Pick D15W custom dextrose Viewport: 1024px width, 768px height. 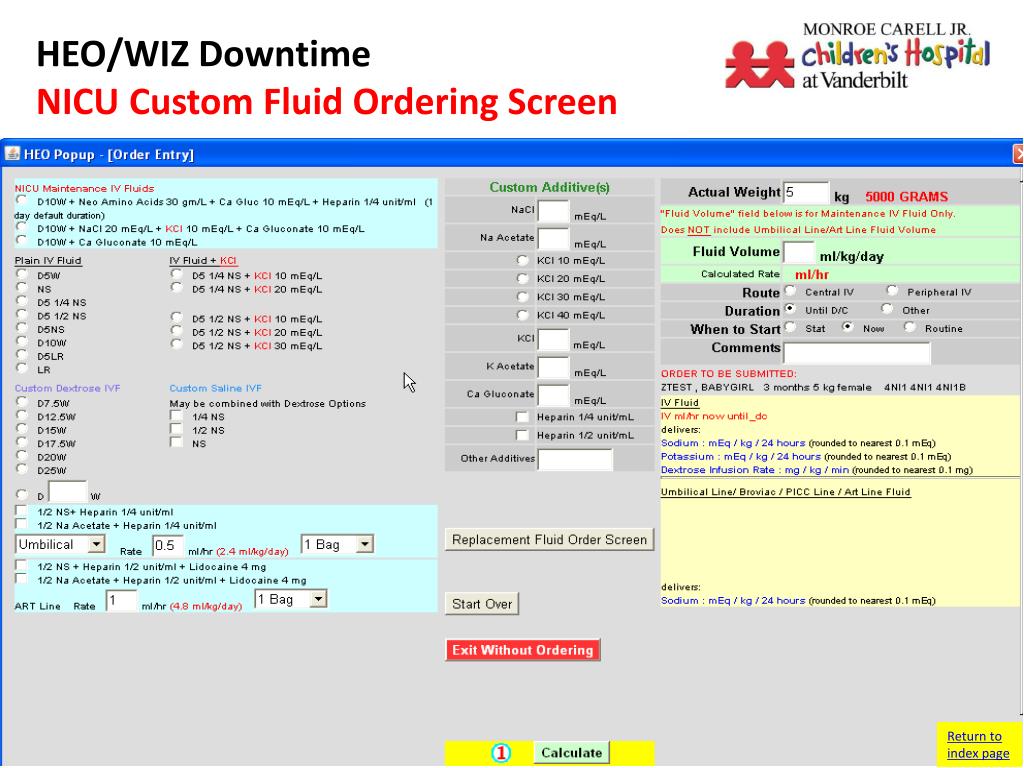(x=22, y=428)
